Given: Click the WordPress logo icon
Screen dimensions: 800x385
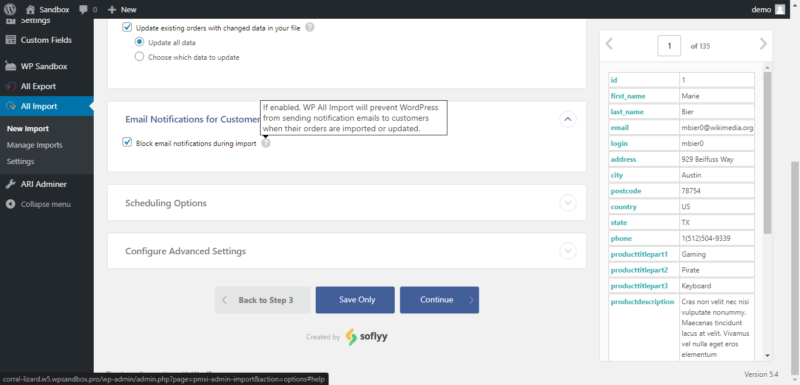Looking at the screenshot, I should (10, 9).
